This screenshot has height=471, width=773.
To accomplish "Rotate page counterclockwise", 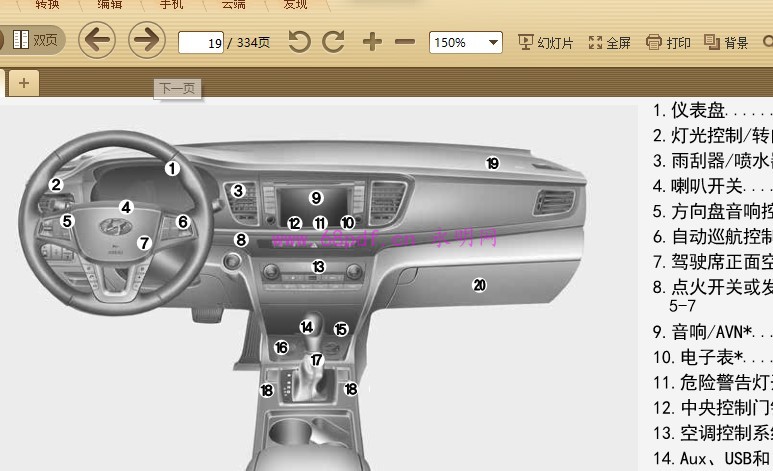I will pyautogui.click(x=299, y=42).
